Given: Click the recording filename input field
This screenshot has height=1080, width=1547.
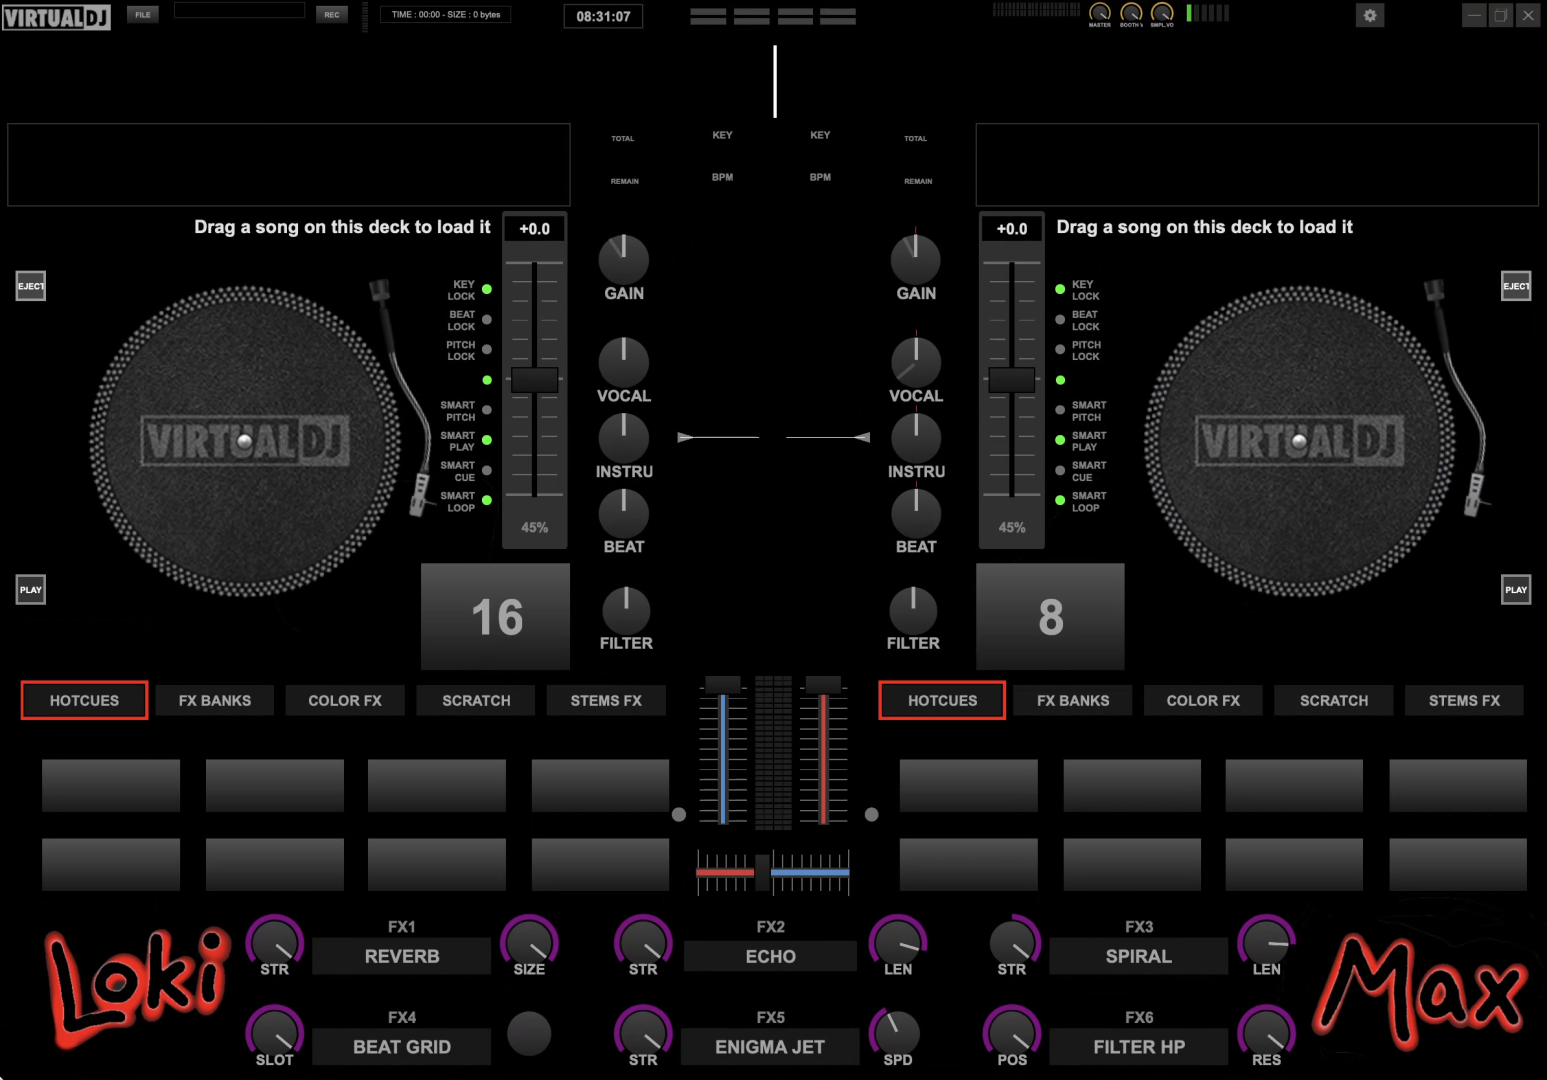Looking at the screenshot, I should click(239, 10).
